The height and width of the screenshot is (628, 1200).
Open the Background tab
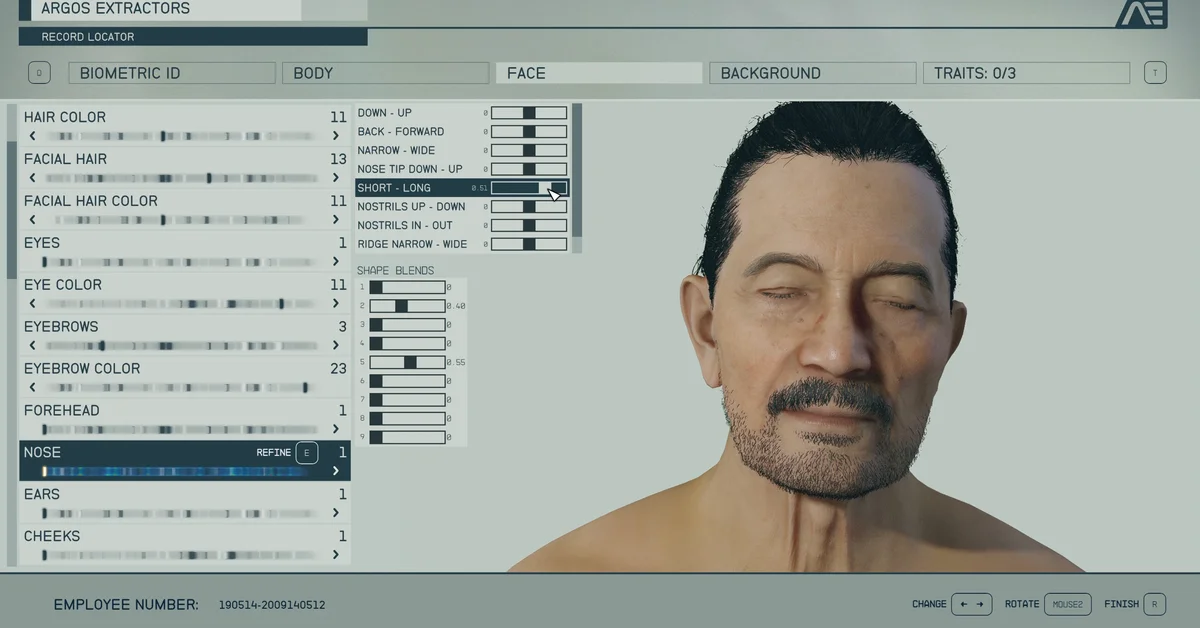click(812, 73)
